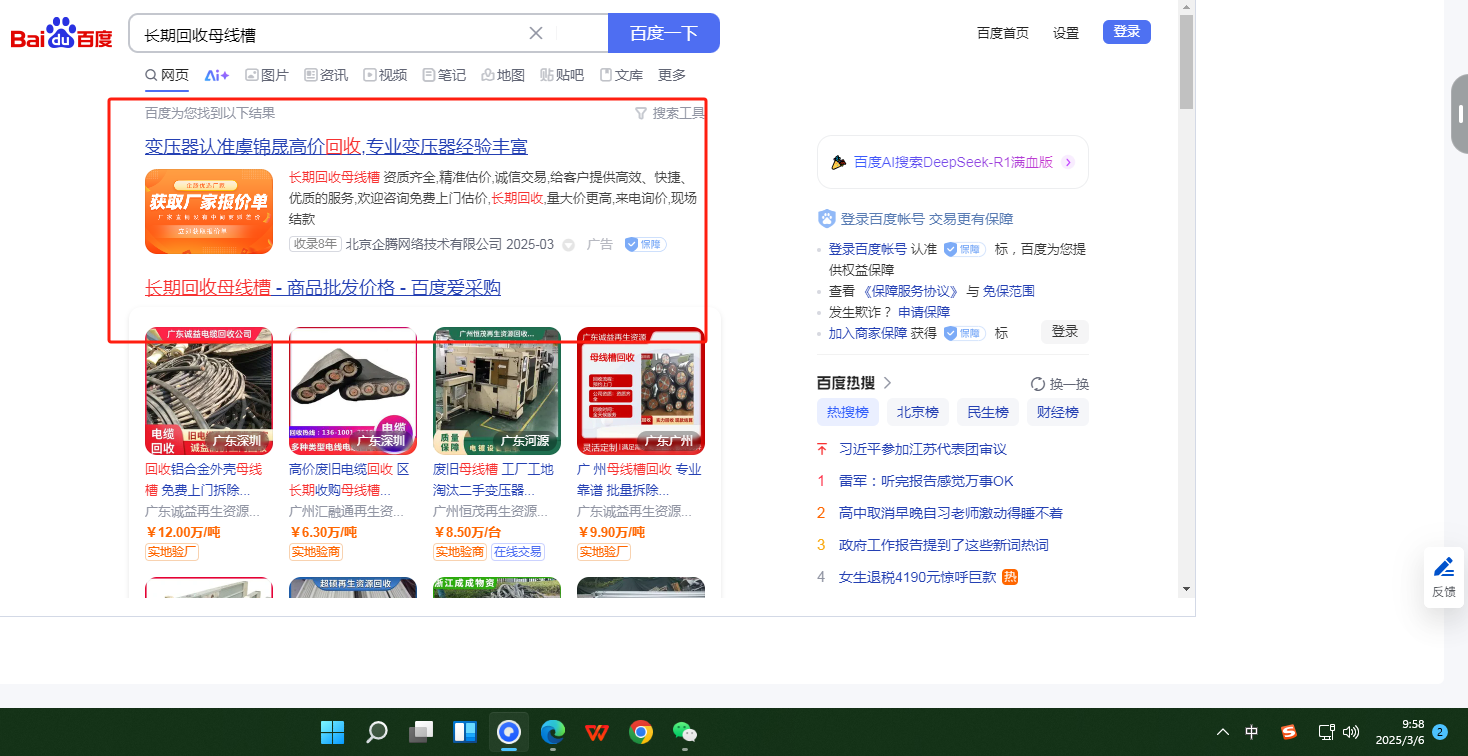Open WPS Office from the taskbar

[597, 732]
